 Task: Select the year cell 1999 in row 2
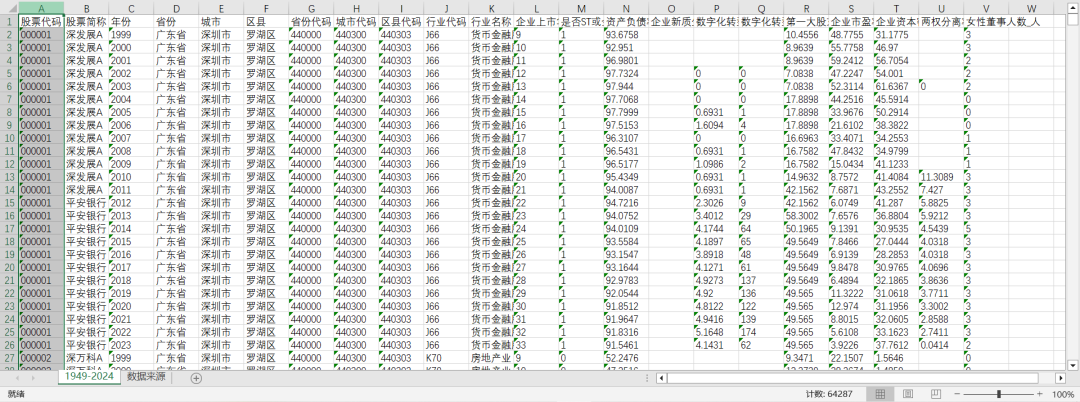(x=131, y=35)
